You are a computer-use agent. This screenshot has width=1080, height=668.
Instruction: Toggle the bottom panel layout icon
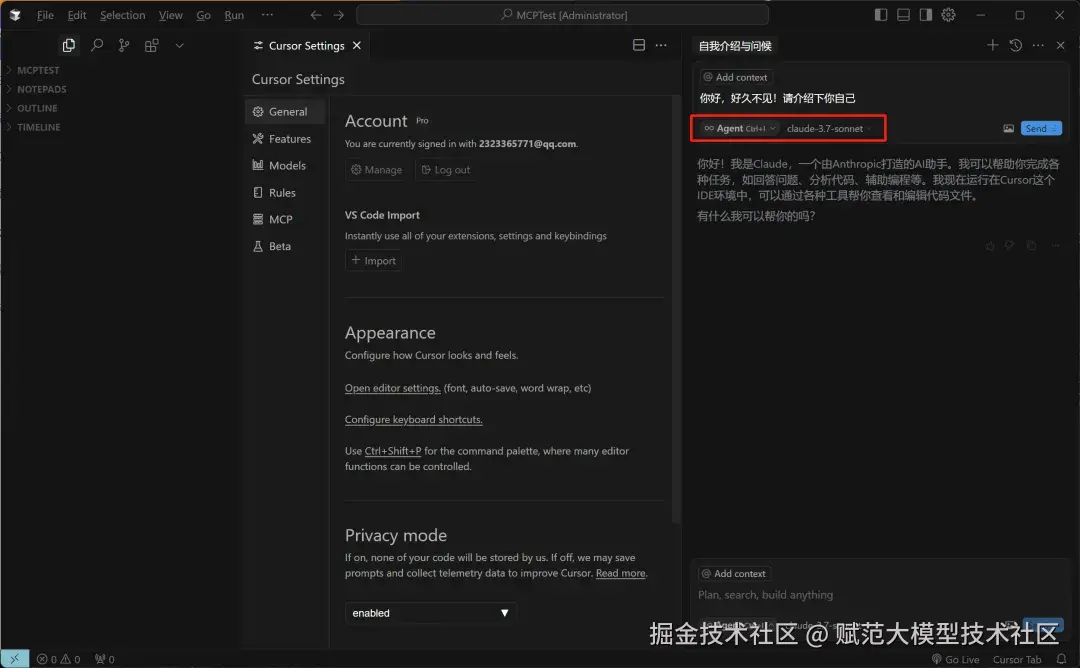pos(903,14)
